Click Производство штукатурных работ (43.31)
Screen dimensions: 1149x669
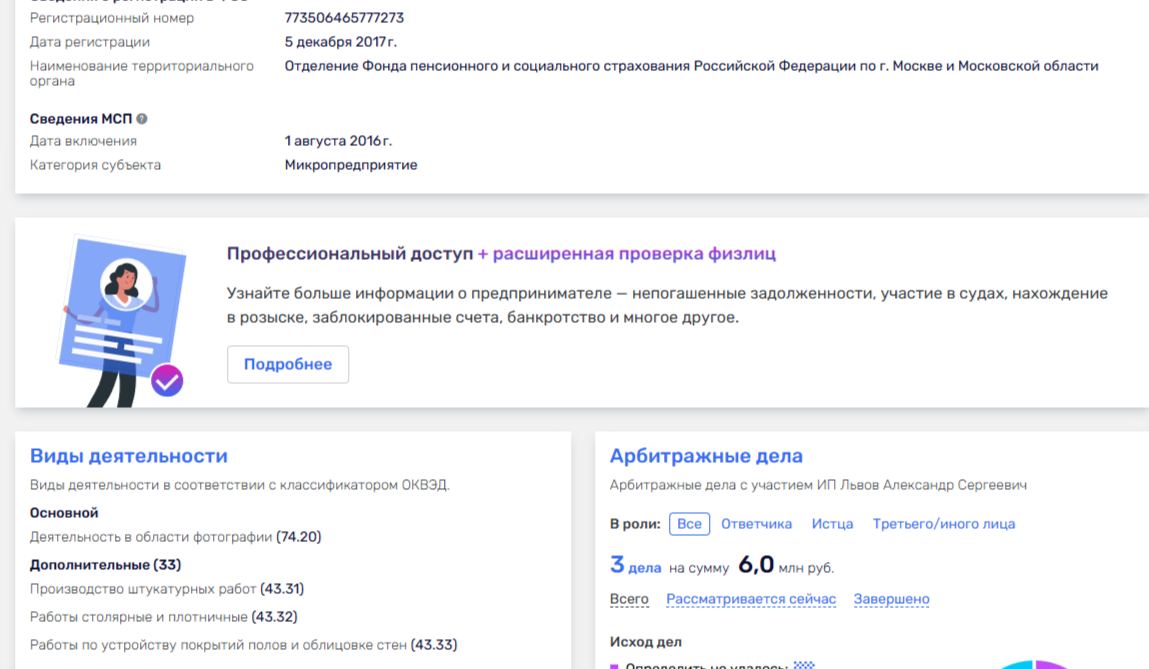tap(166, 589)
